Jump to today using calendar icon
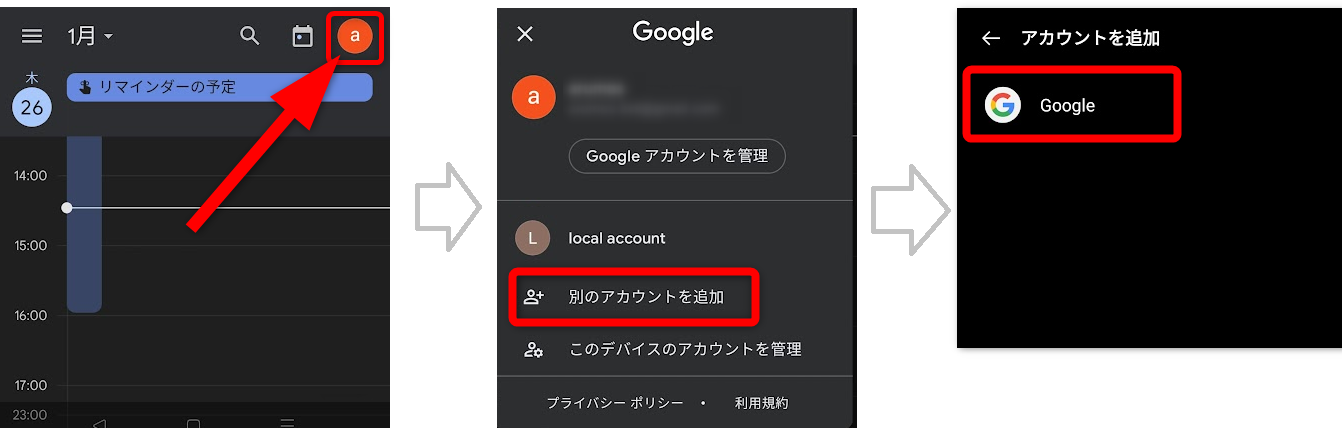Image resolution: width=1344 pixels, height=428 pixels. (x=302, y=36)
